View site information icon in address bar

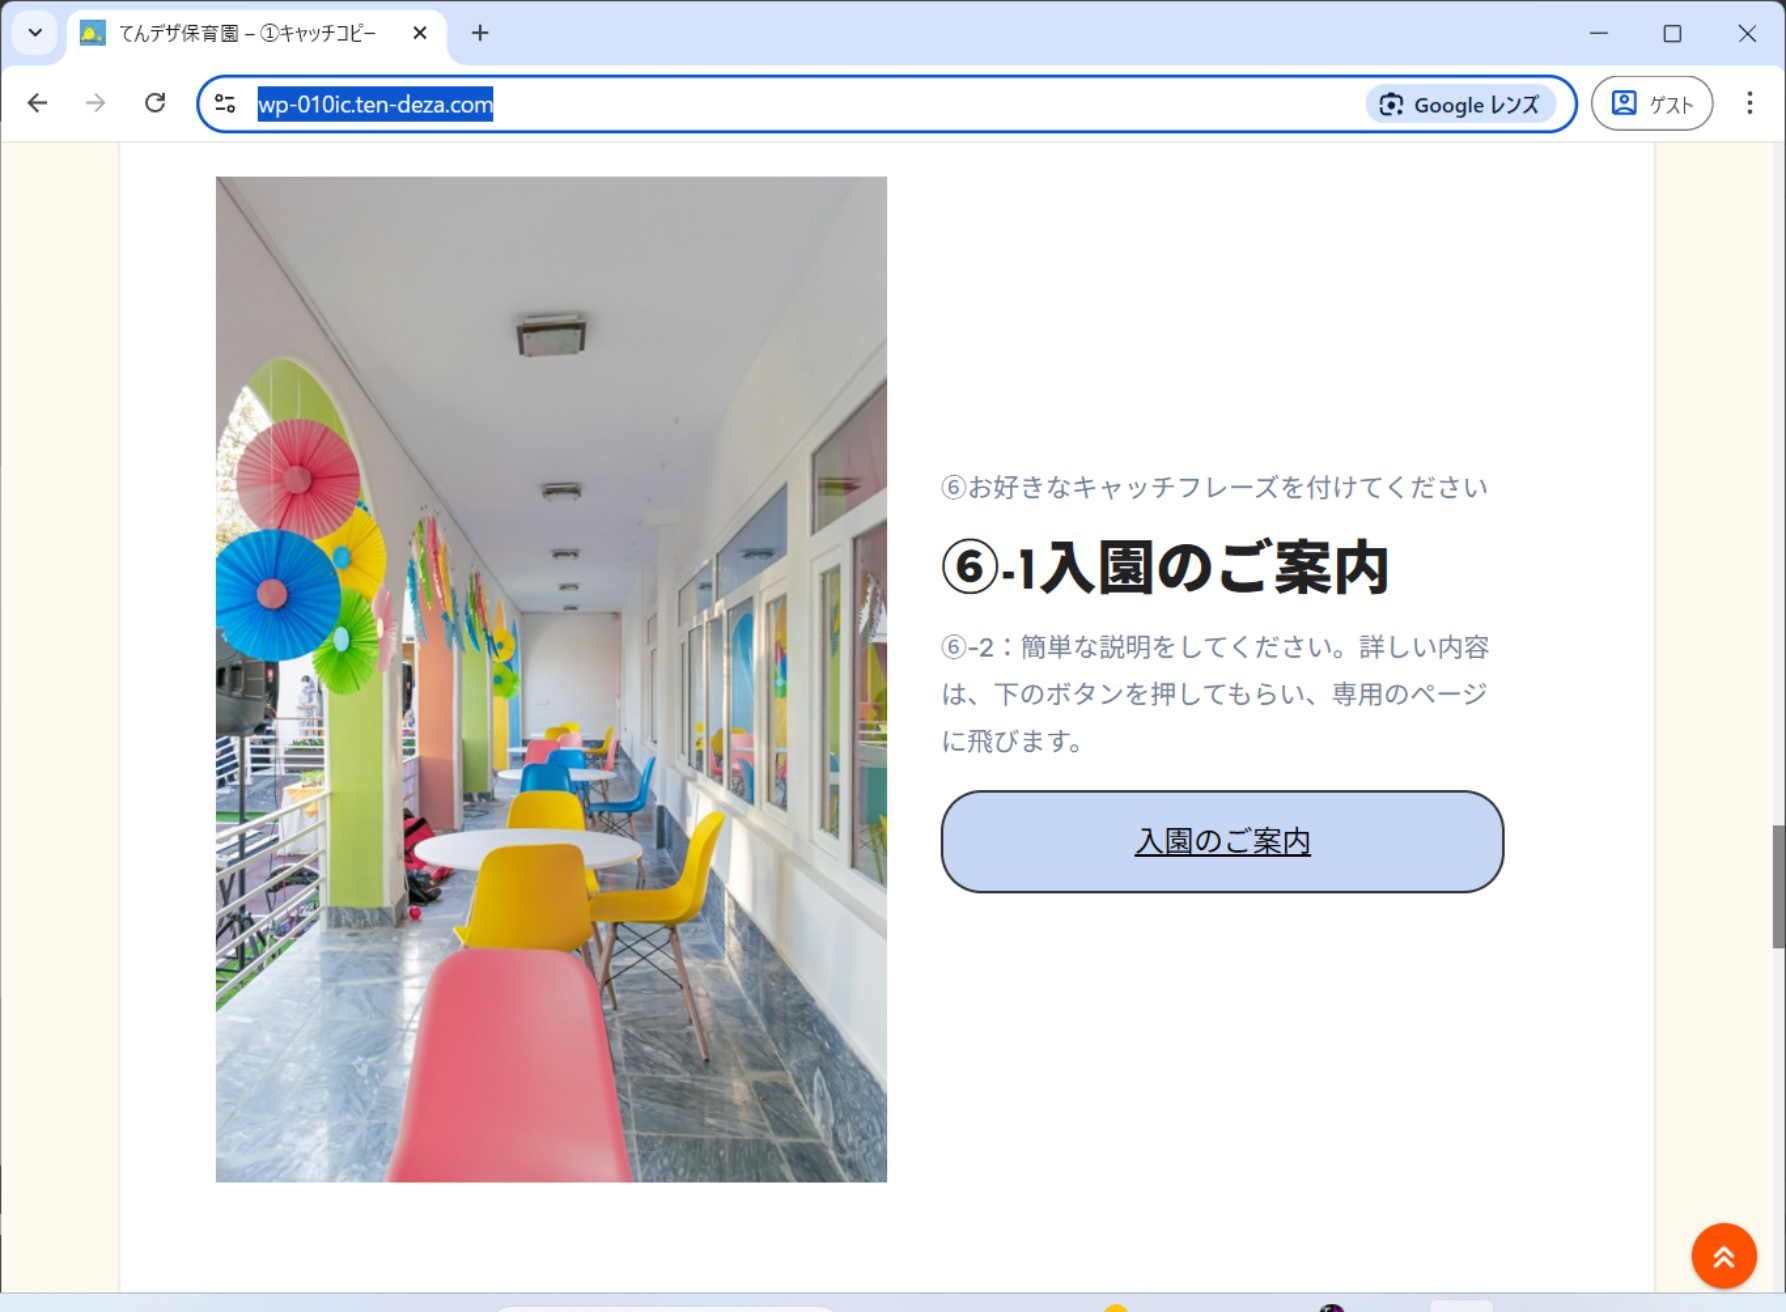[x=226, y=104]
